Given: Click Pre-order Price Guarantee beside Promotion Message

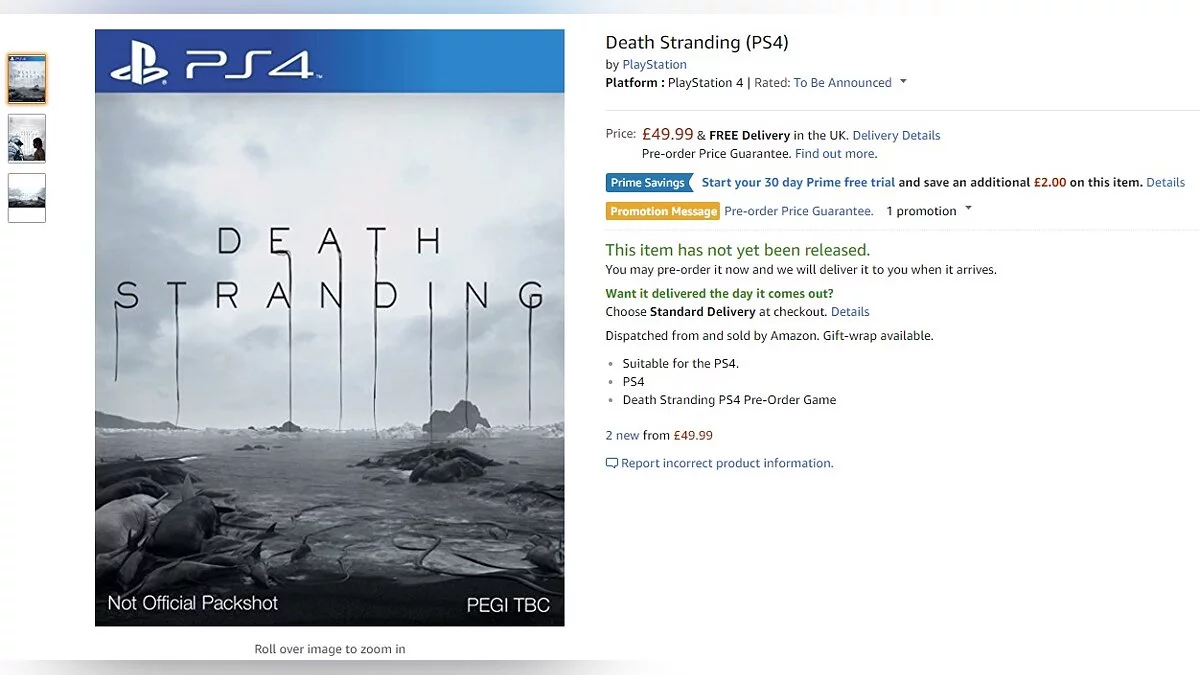Looking at the screenshot, I should [x=798, y=211].
